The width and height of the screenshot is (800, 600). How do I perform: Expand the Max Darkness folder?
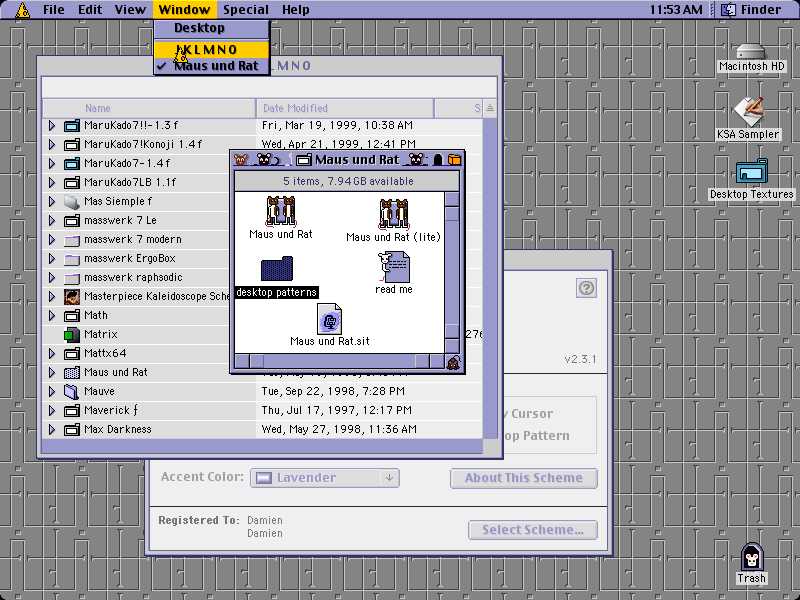[52, 430]
